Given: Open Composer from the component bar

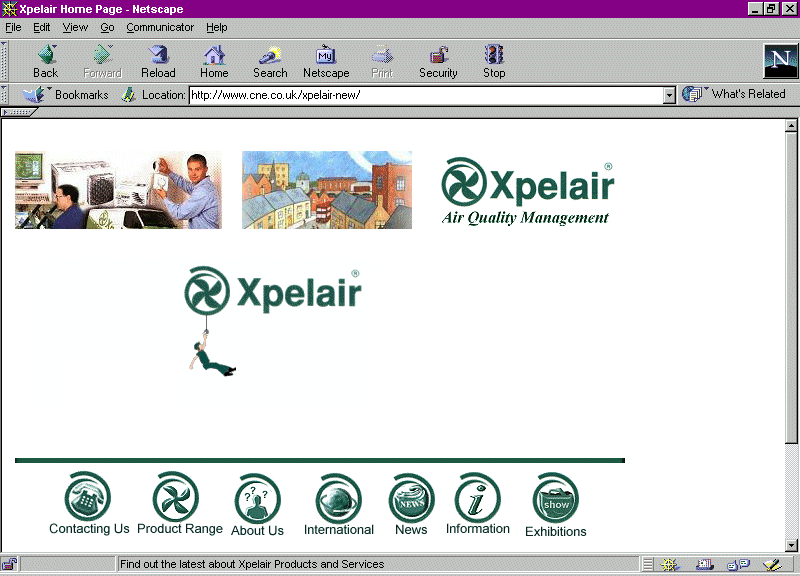Looking at the screenshot, I should tap(772, 564).
